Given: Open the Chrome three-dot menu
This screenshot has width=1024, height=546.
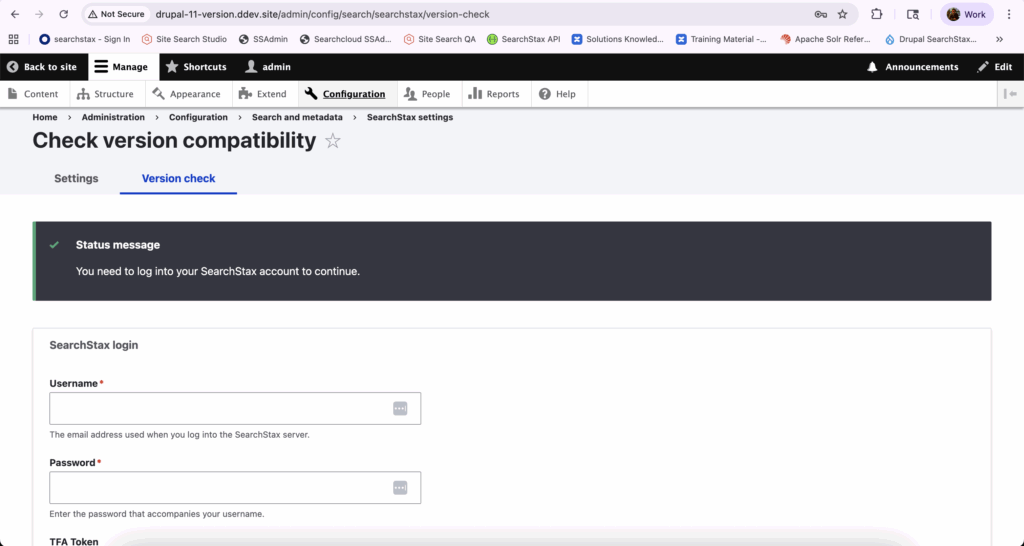Looking at the screenshot, I should pyautogui.click(x=1009, y=14).
